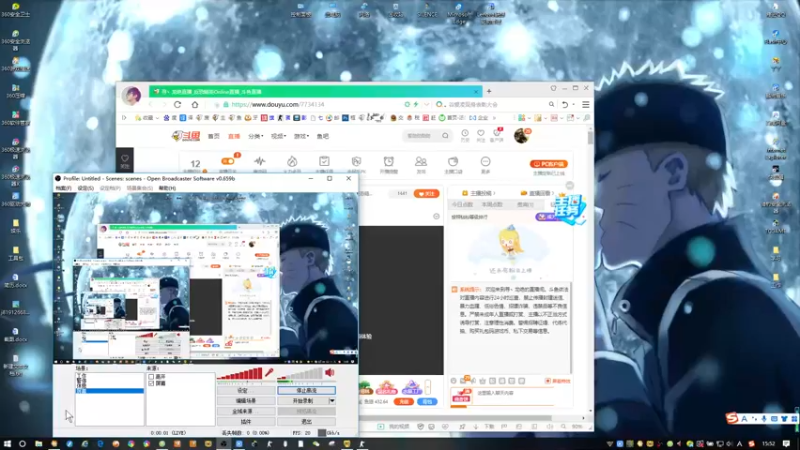The height and width of the screenshot is (450, 800).
Task: Select the highlighted scene in OBS scenes list
Action: pos(110,391)
